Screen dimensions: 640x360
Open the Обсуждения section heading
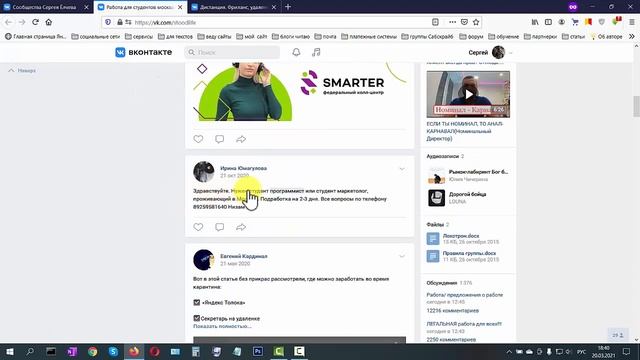[x=442, y=283]
